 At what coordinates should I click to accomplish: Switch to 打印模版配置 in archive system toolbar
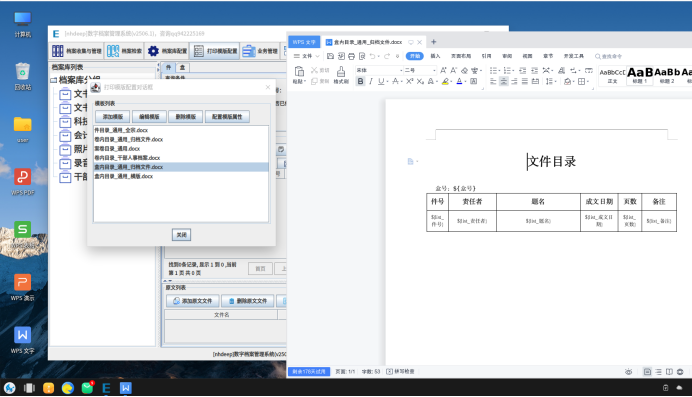(x=215, y=51)
